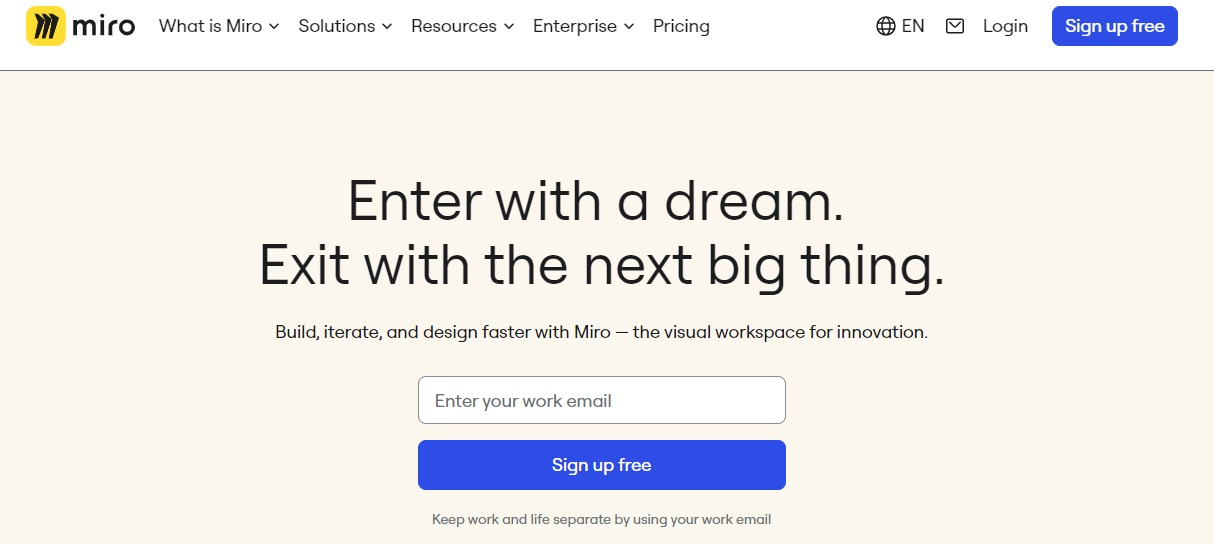
Task: Click the 'Keep work and life separate' note
Action: (x=601, y=519)
